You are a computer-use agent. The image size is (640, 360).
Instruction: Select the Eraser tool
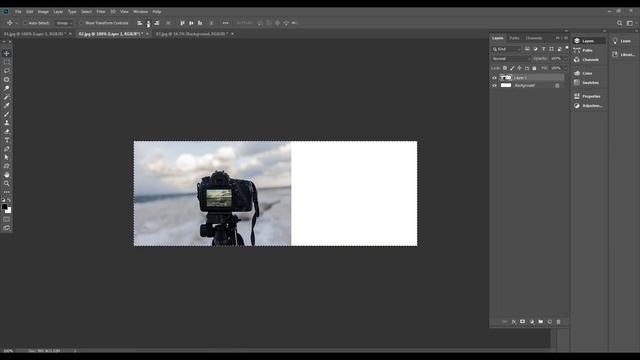[x=7, y=131]
